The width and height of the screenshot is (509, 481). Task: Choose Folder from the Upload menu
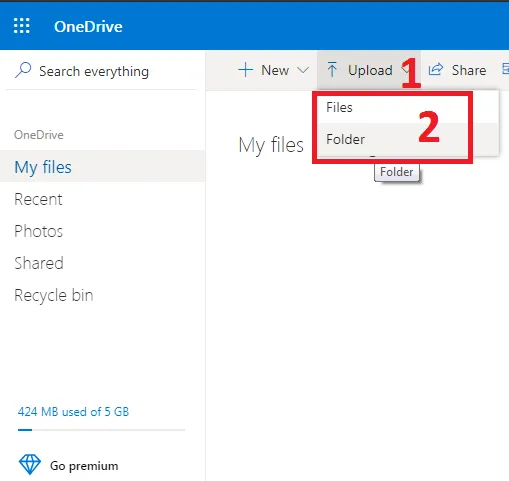(x=407, y=139)
